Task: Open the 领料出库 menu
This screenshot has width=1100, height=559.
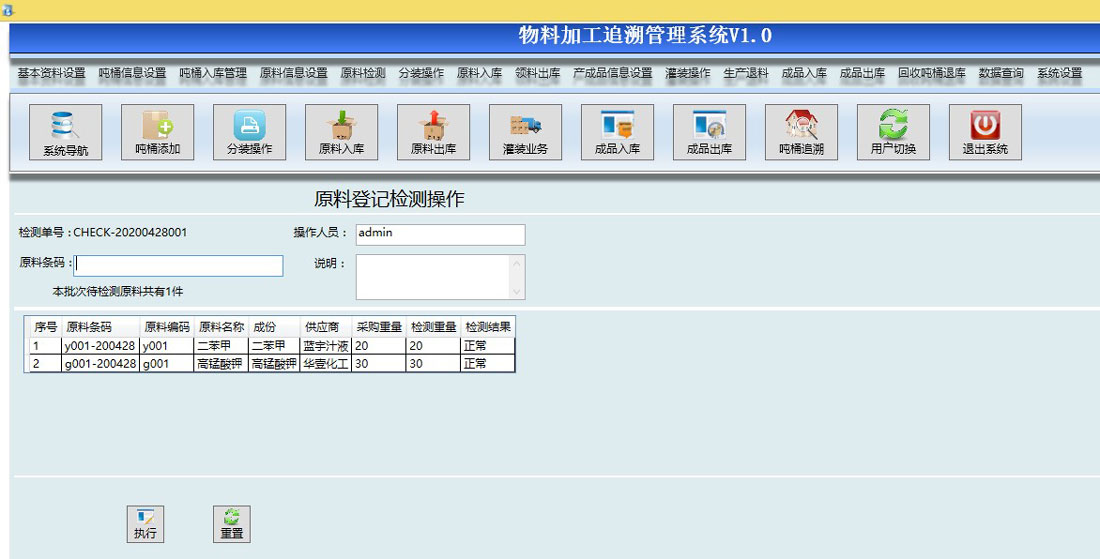Action: (537, 73)
